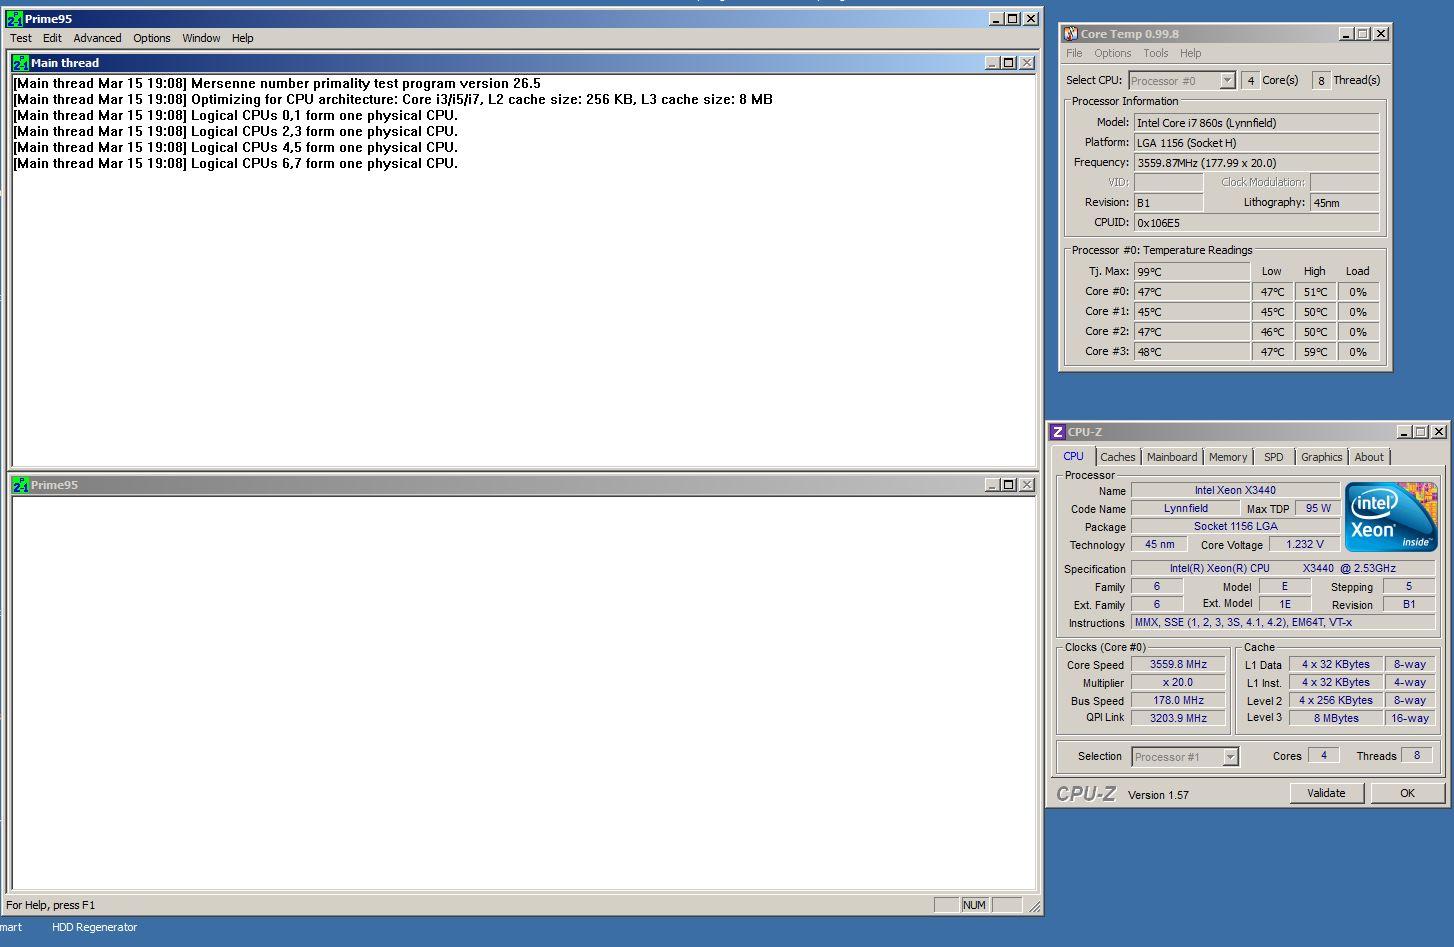The height and width of the screenshot is (947, 1454).
Task: Click the QPI Link 3203.9 MHz value
Action: [x=1178, y=718]
